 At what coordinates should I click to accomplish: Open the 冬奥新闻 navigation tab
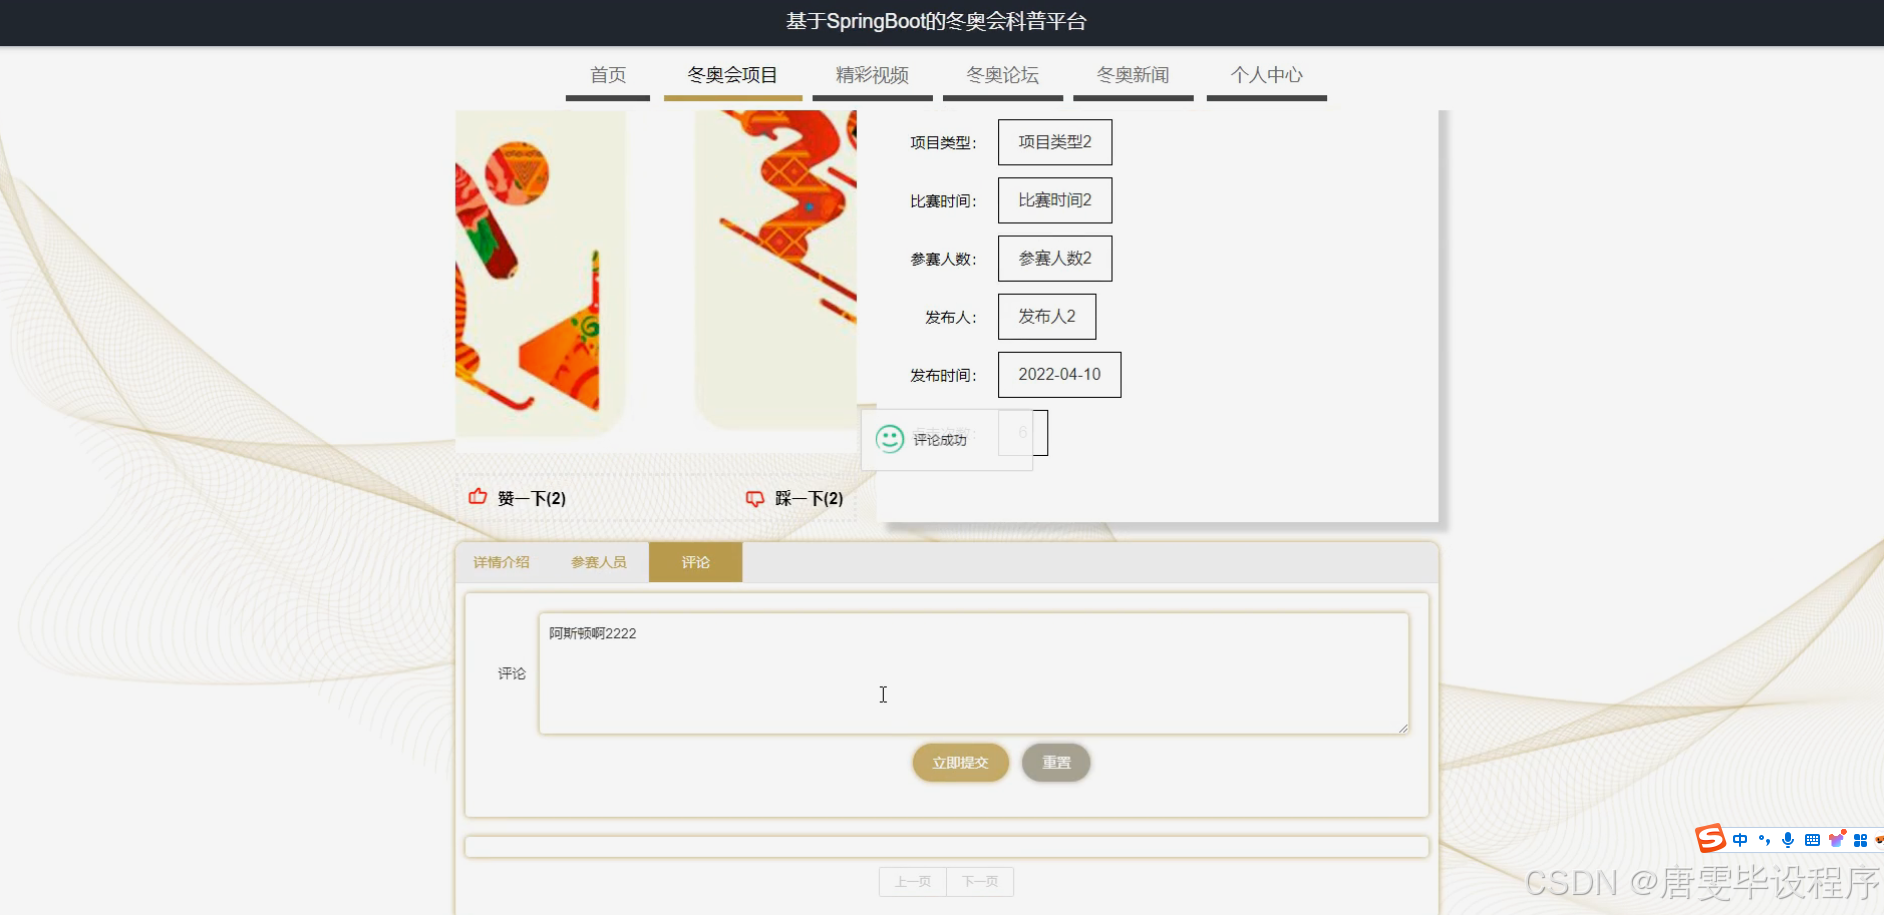point(1133,75)
